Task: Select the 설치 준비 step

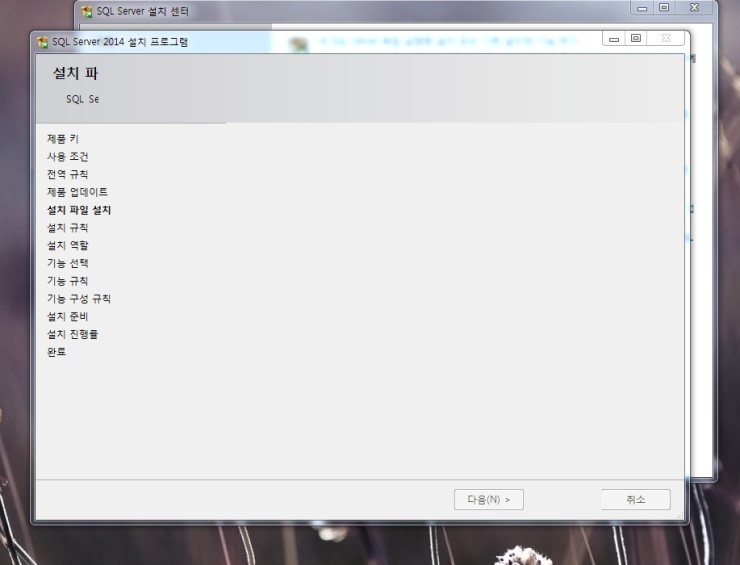Action: [x=67, y=317]
